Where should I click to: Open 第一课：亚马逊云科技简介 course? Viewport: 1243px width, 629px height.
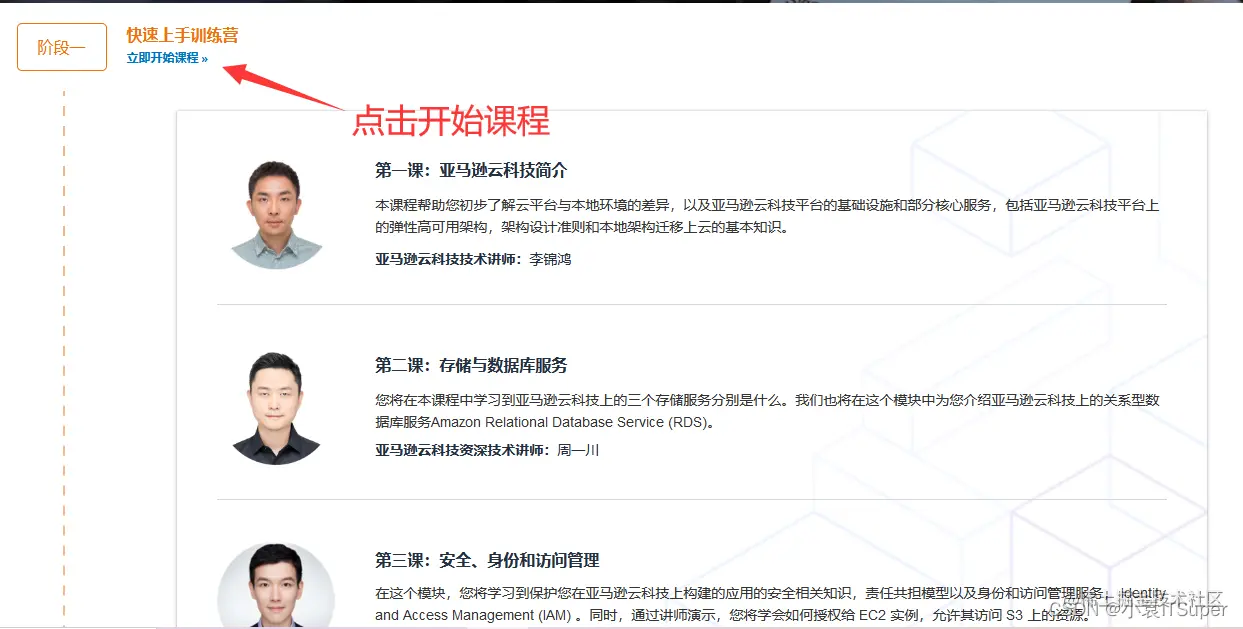pos(472,170)
